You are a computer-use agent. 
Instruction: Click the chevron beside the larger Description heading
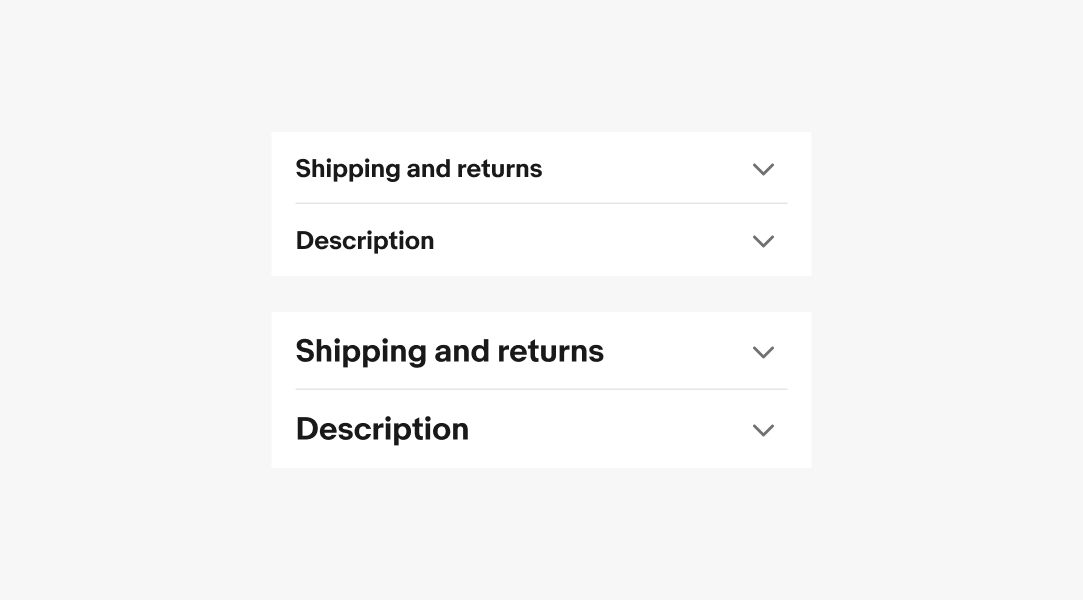763,430
